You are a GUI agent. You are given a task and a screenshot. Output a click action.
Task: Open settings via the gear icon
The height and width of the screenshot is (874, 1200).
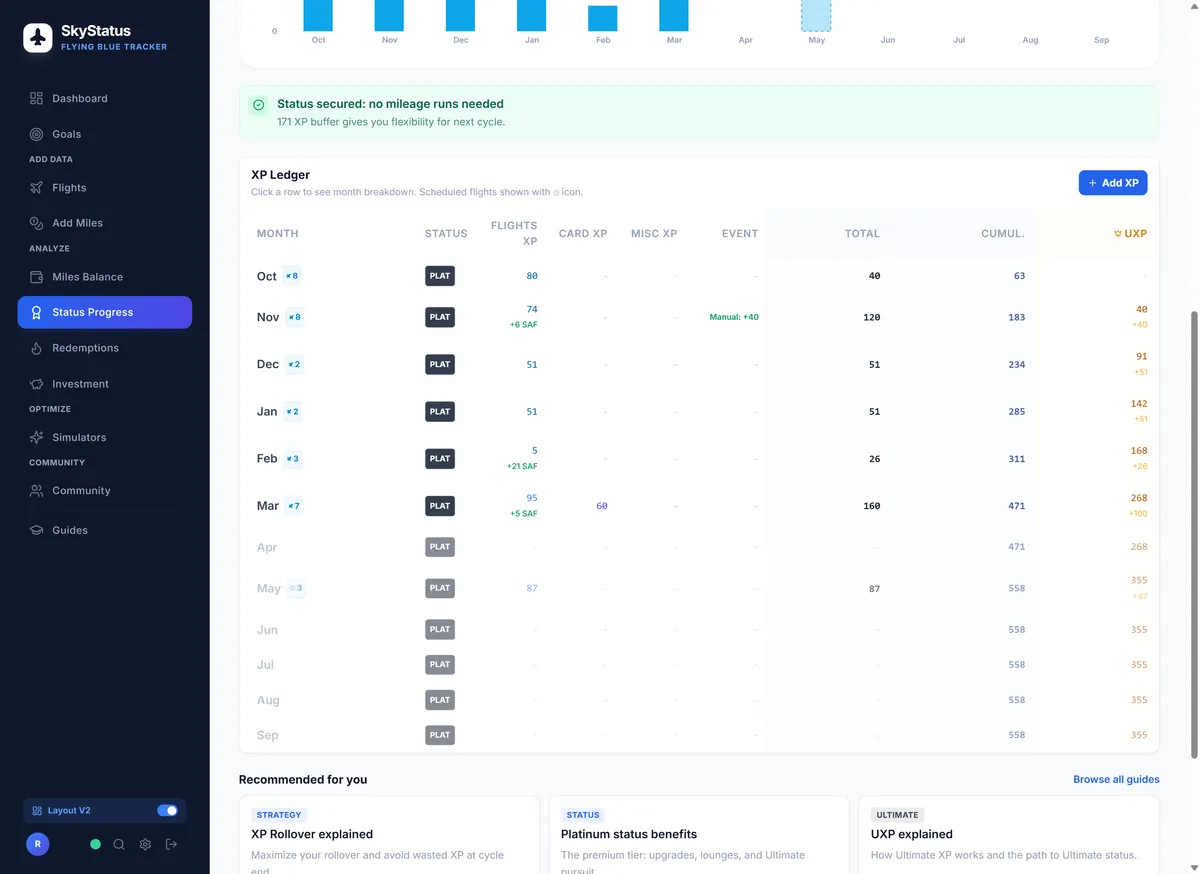click(x=145, y=844)
